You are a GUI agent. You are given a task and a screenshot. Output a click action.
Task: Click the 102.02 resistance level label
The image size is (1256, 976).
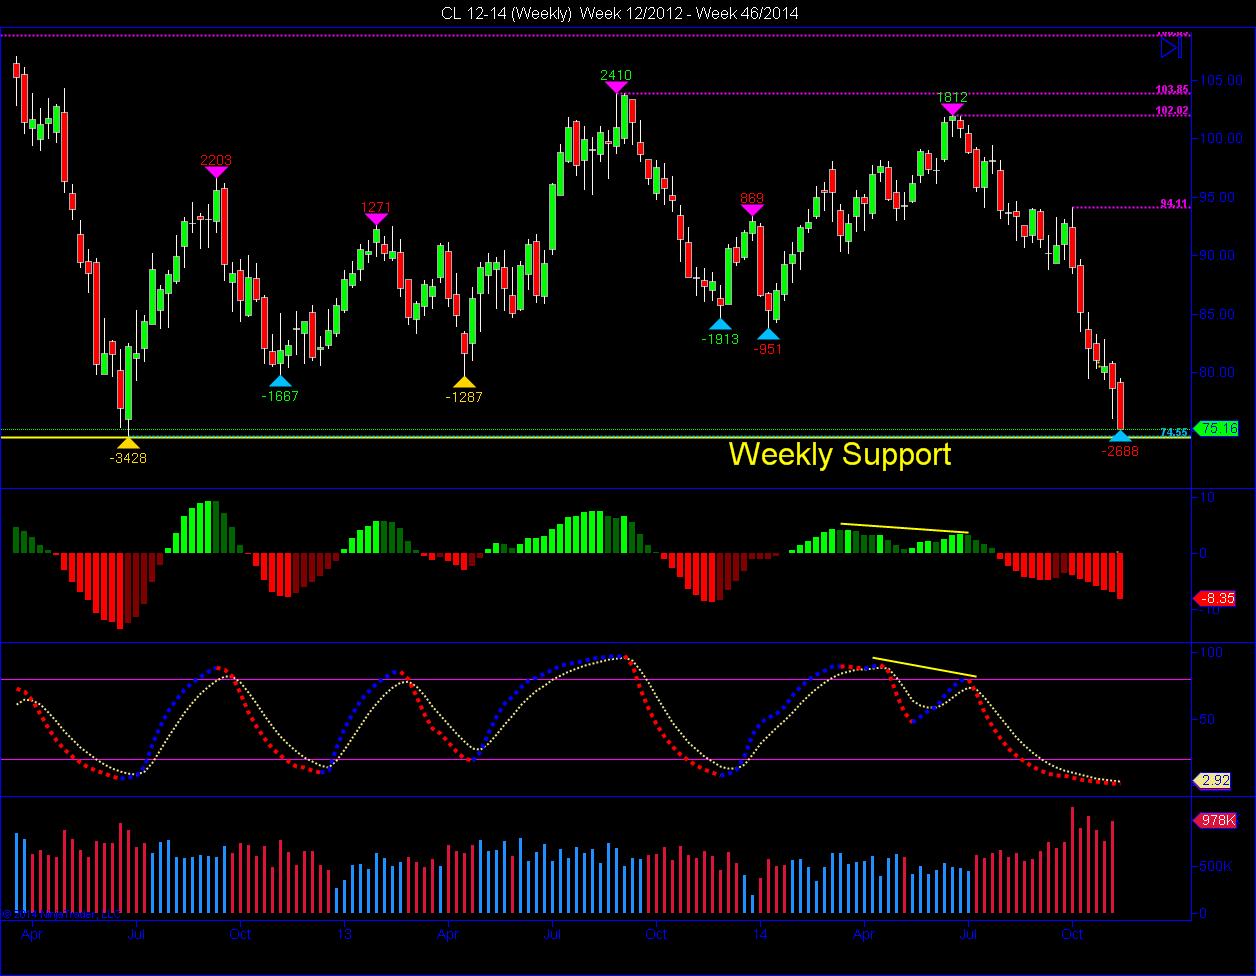click(1172, 110)
